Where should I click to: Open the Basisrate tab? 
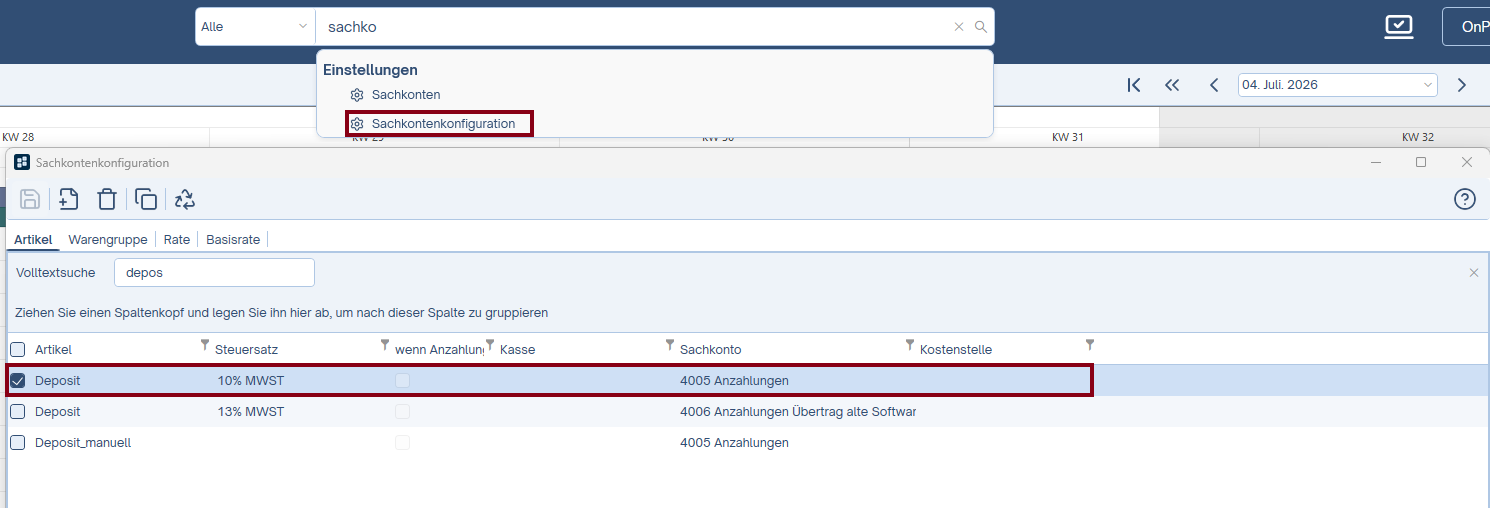pyautogui.click(x=233, y=240)
